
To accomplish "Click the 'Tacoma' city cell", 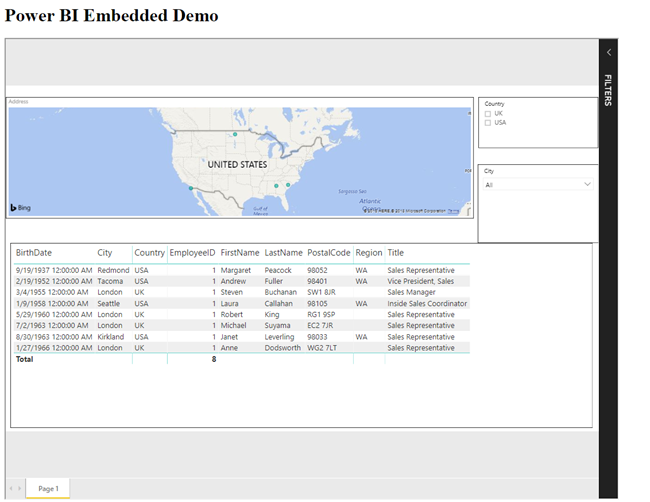I will click(110, 281).
